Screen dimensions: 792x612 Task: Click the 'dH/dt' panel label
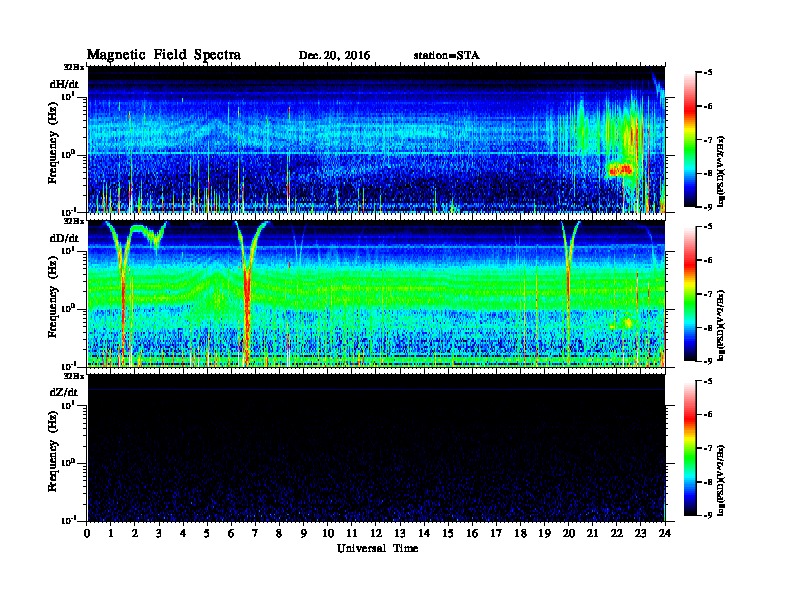pos(64,84)
